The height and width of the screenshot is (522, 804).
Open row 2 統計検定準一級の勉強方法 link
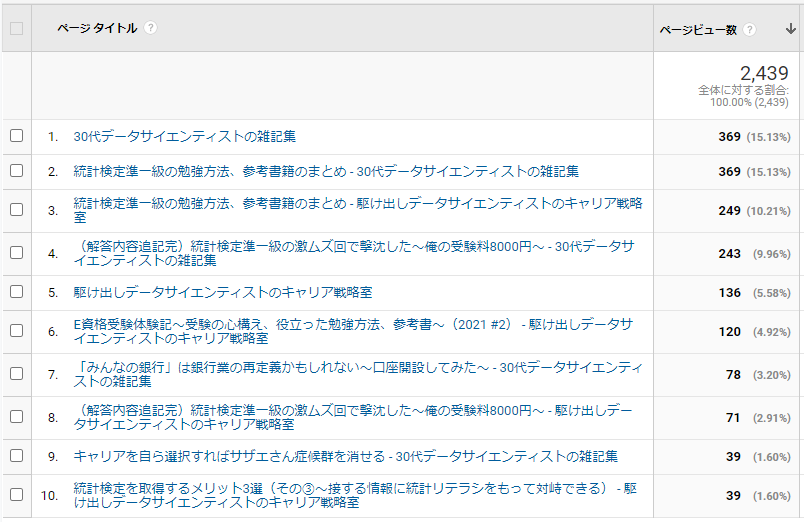click(326, 171)
